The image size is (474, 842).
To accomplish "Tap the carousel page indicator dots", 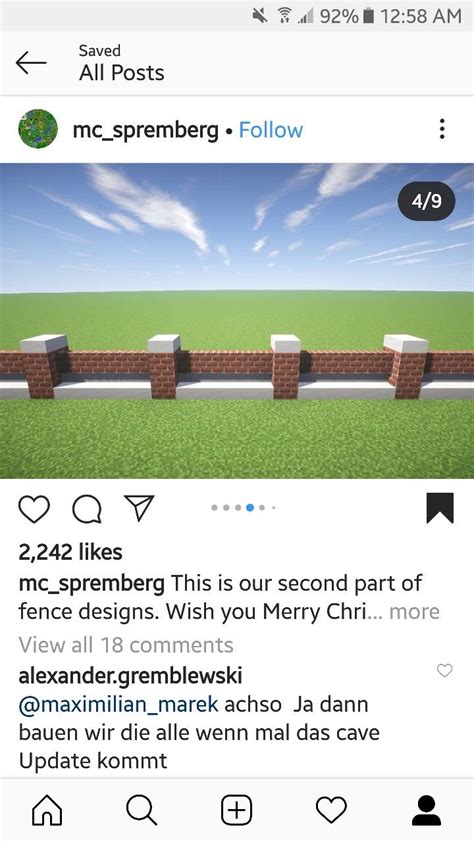I will tap(244, 507).
